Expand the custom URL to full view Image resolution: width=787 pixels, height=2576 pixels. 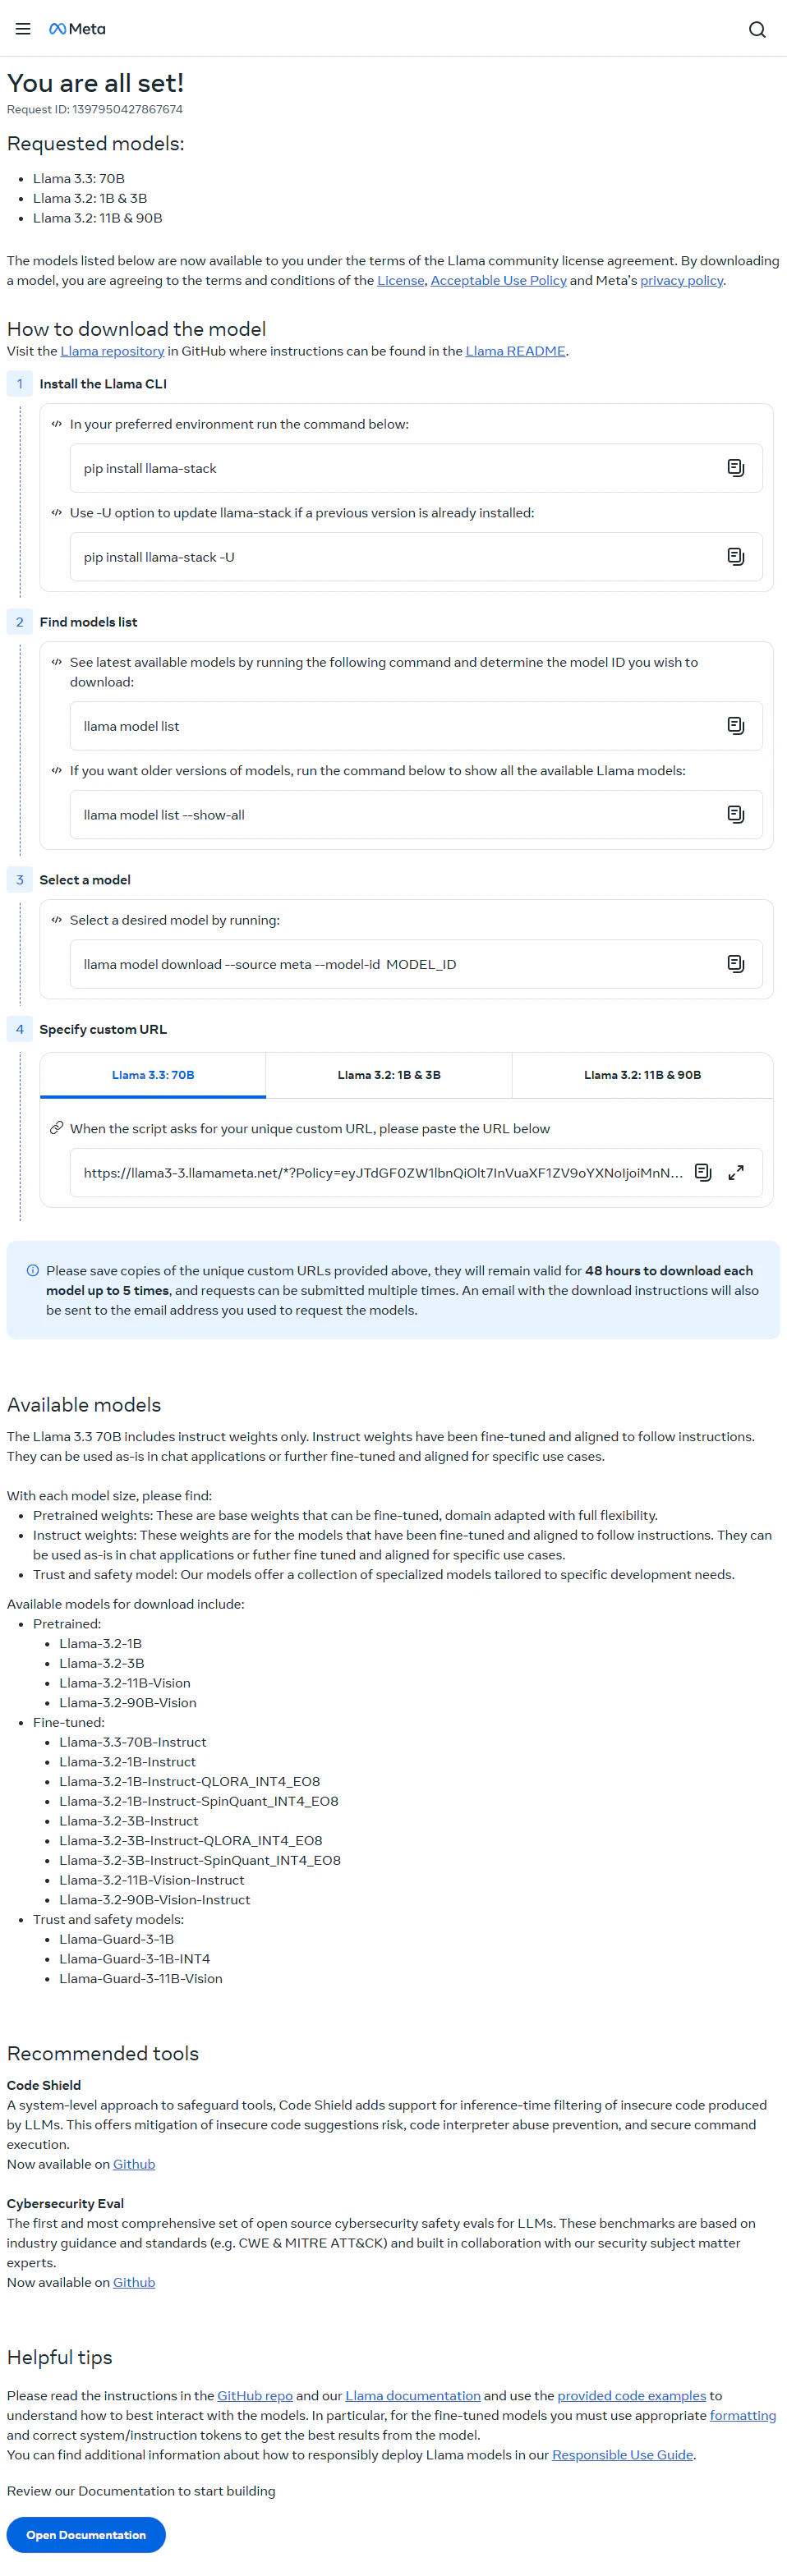[x=737, y=1172]
